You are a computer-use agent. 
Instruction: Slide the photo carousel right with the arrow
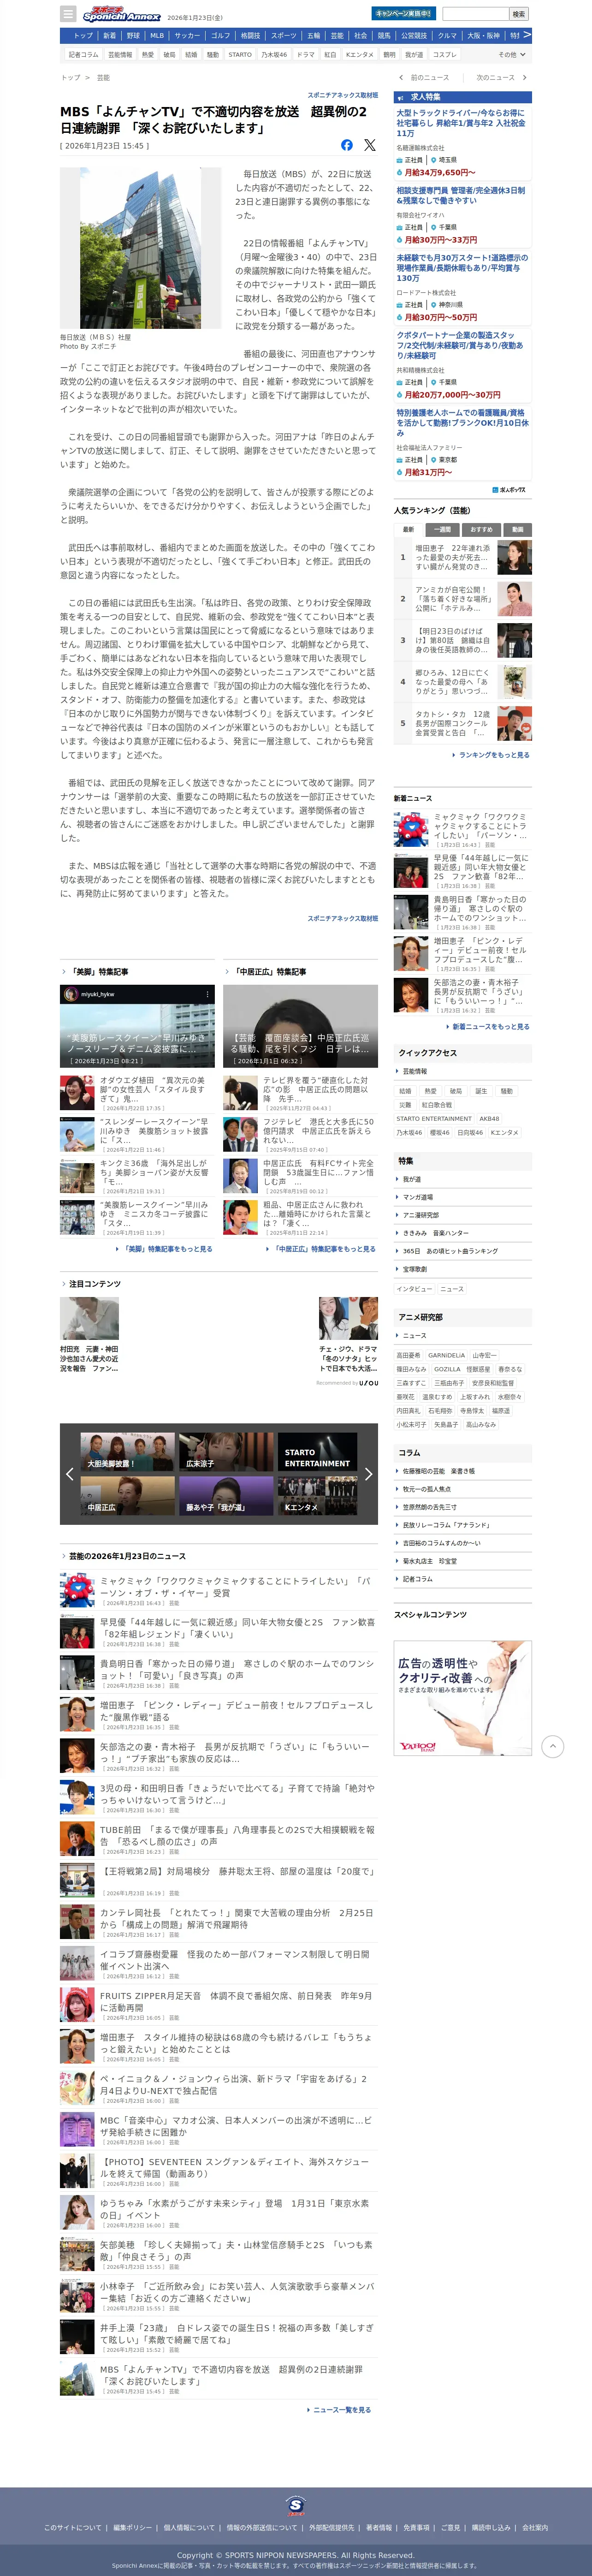tap(368, 1473)
